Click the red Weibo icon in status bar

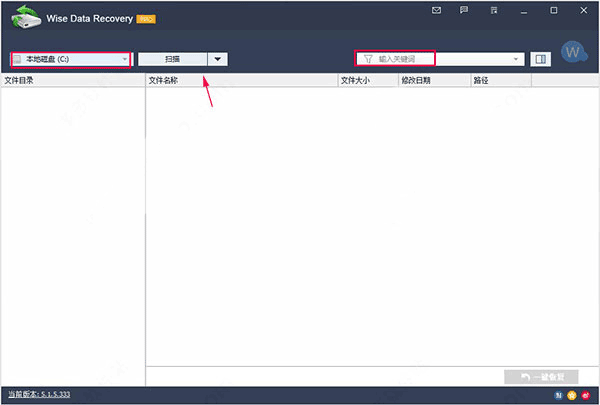pos(585,395)
